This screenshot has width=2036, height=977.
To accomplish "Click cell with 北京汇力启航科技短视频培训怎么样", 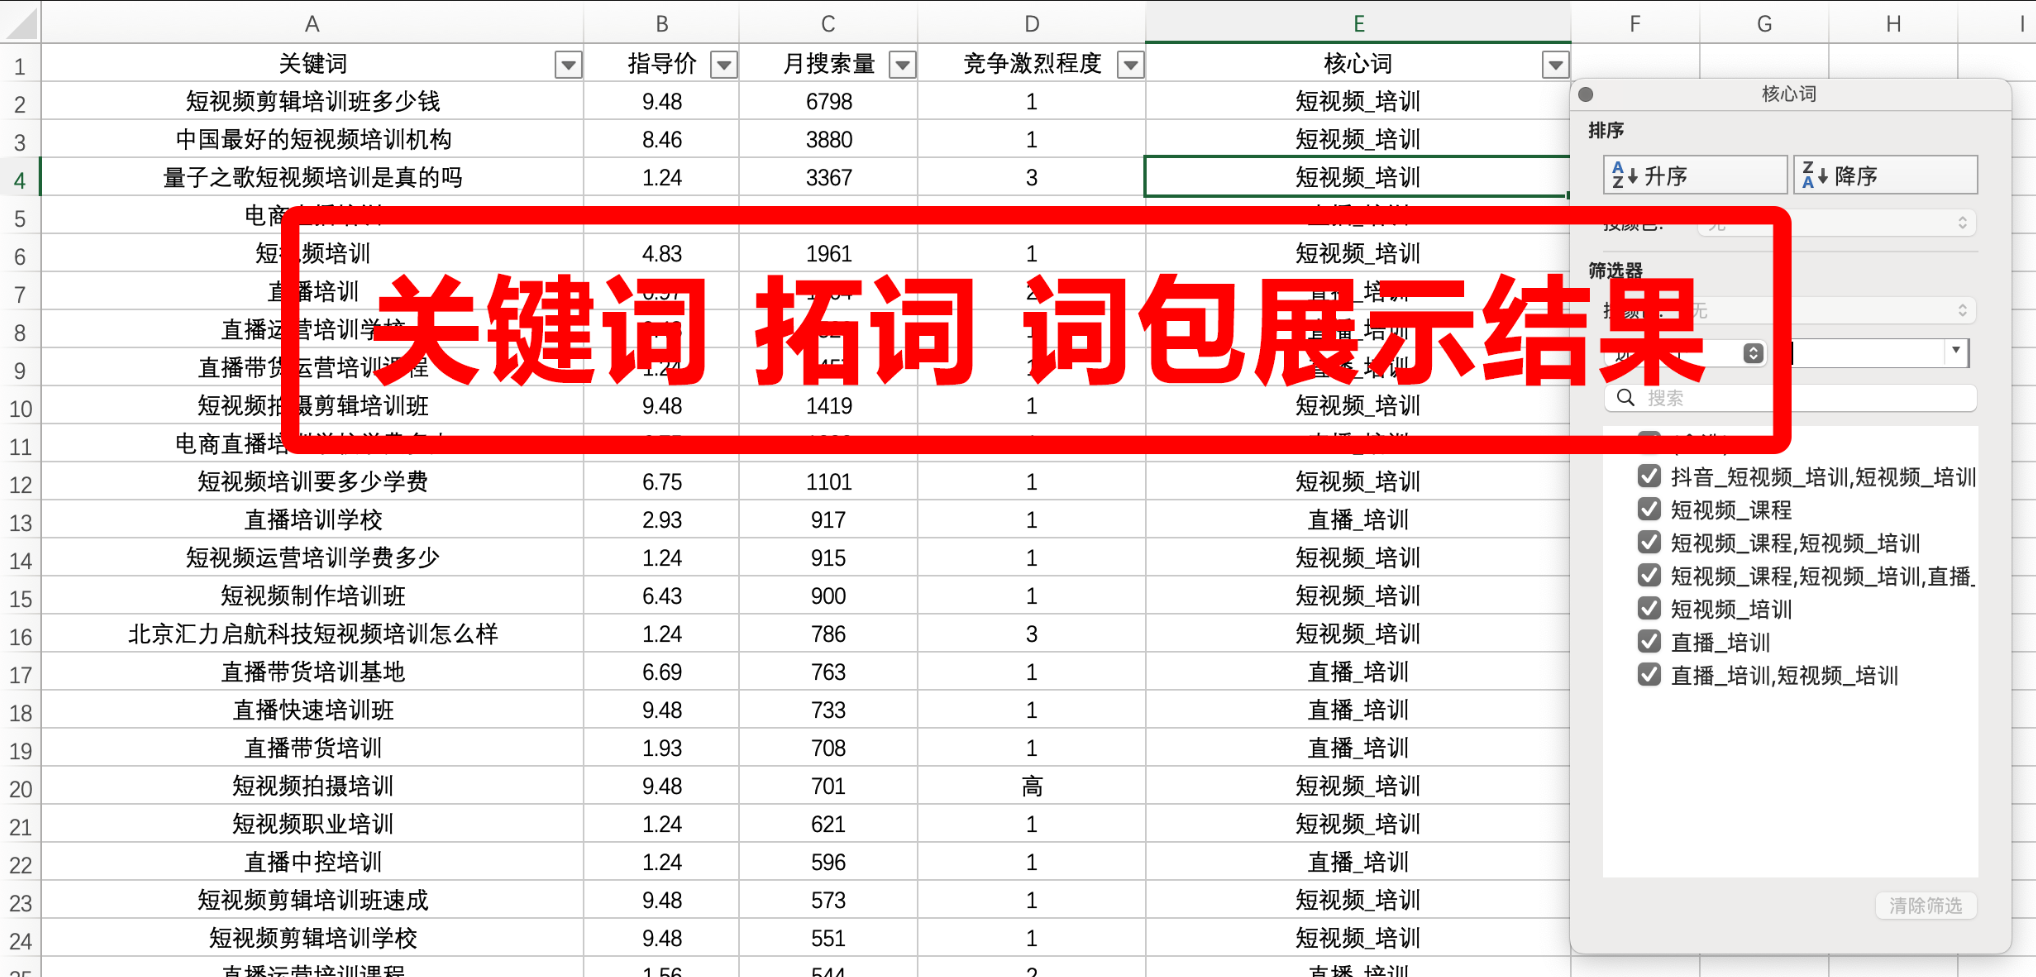I will click(312, 634).
